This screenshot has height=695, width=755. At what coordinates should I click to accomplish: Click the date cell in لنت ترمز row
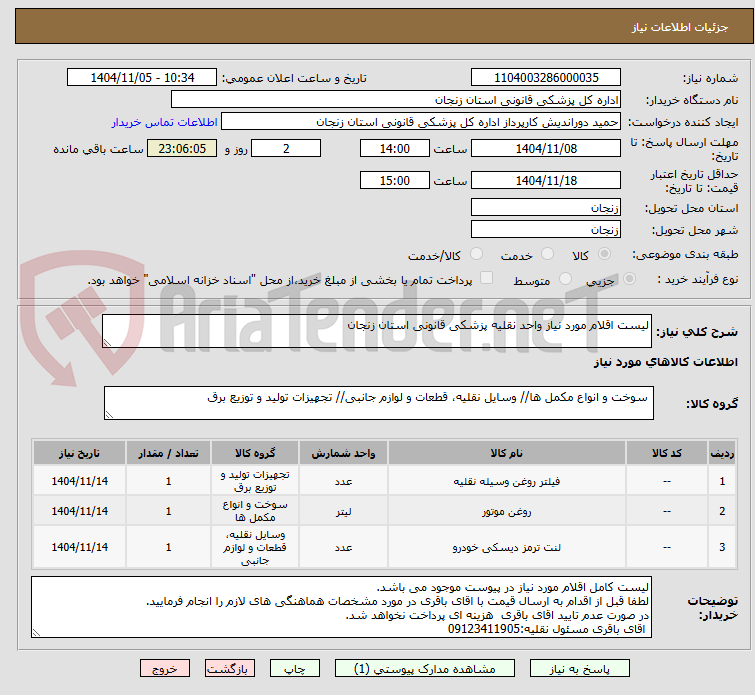point(79,547)
